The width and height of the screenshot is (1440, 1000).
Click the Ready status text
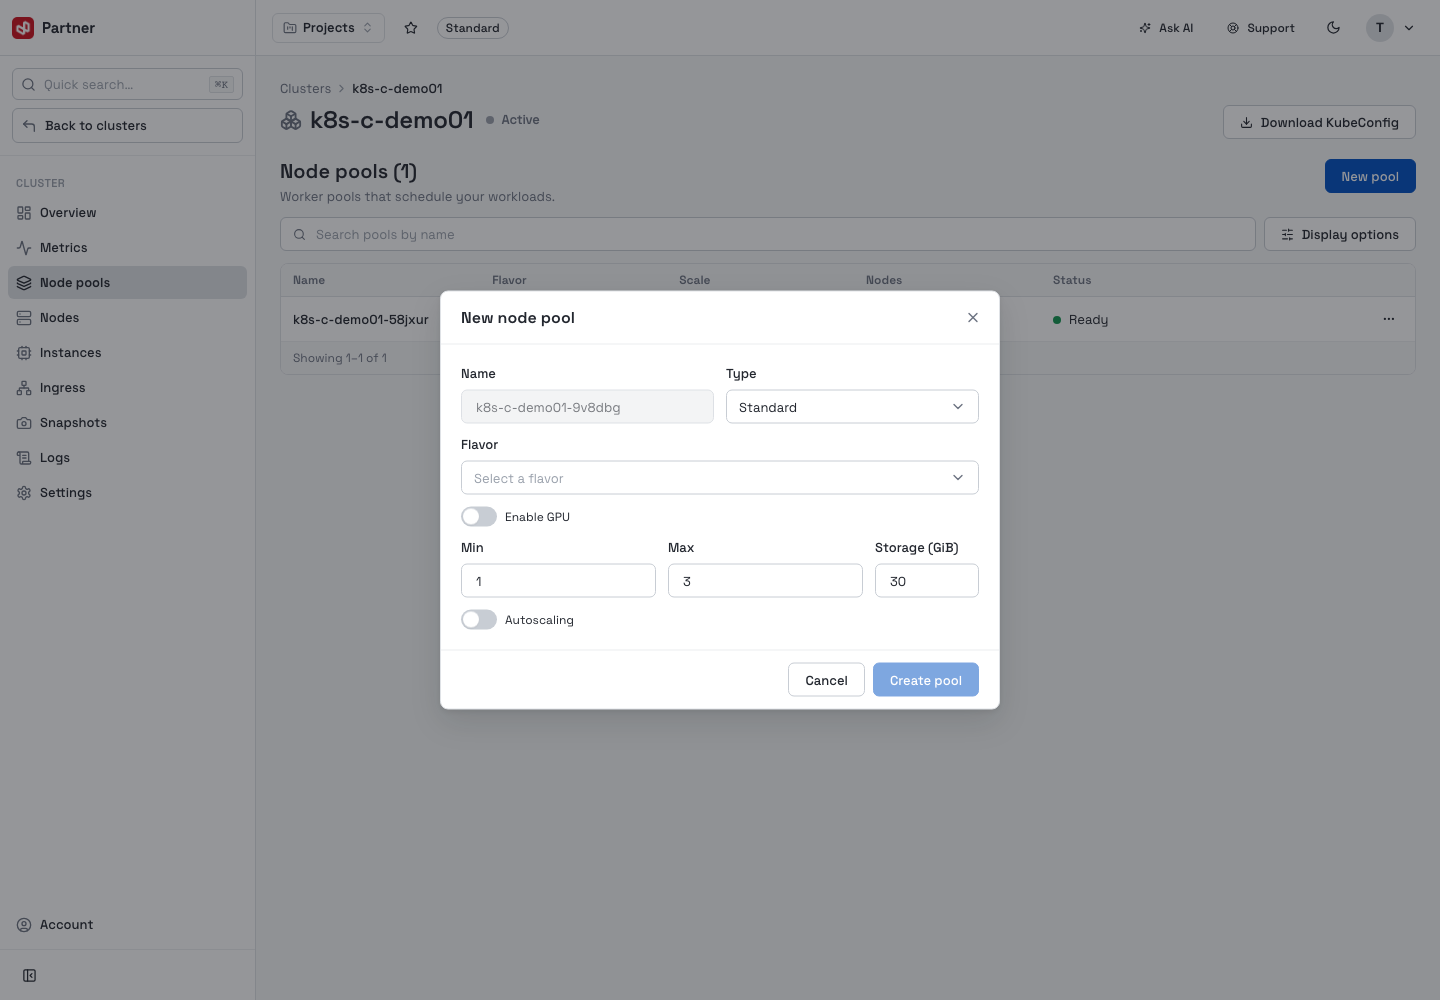tap(1088, 320)
